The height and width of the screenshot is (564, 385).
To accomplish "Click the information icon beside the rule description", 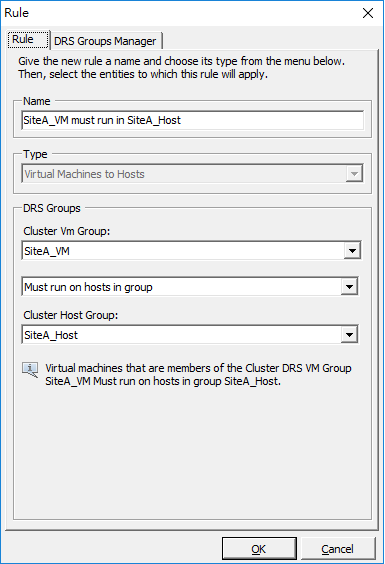I will pos(30,370).
